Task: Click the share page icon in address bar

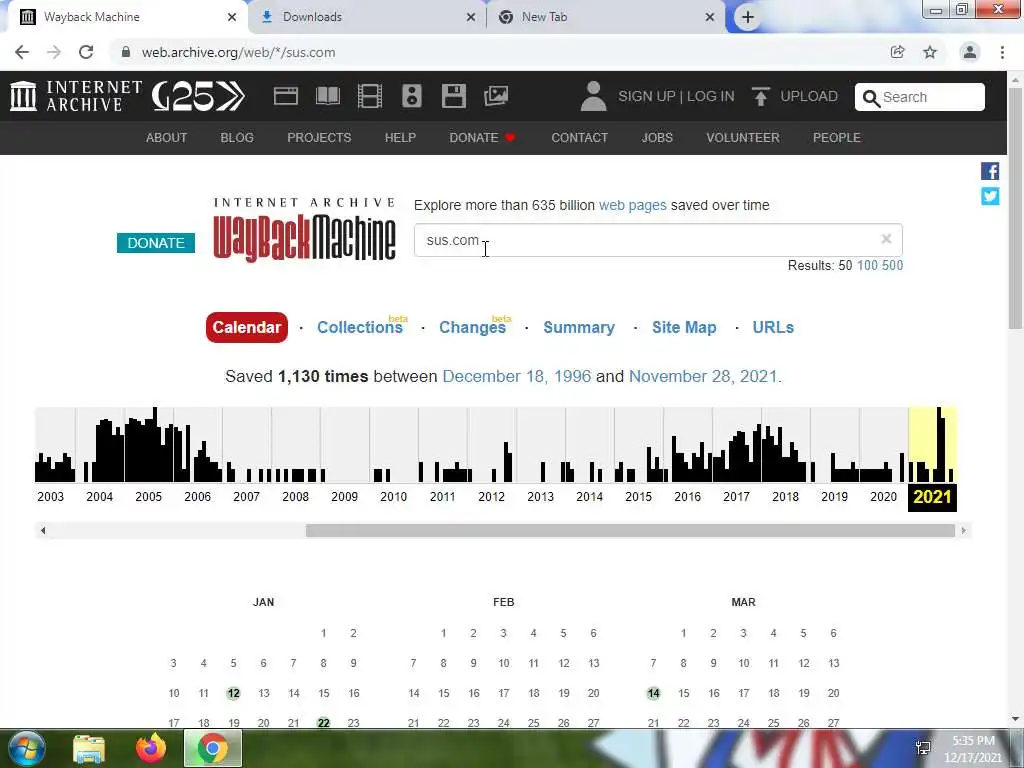Action: [897, 52]
